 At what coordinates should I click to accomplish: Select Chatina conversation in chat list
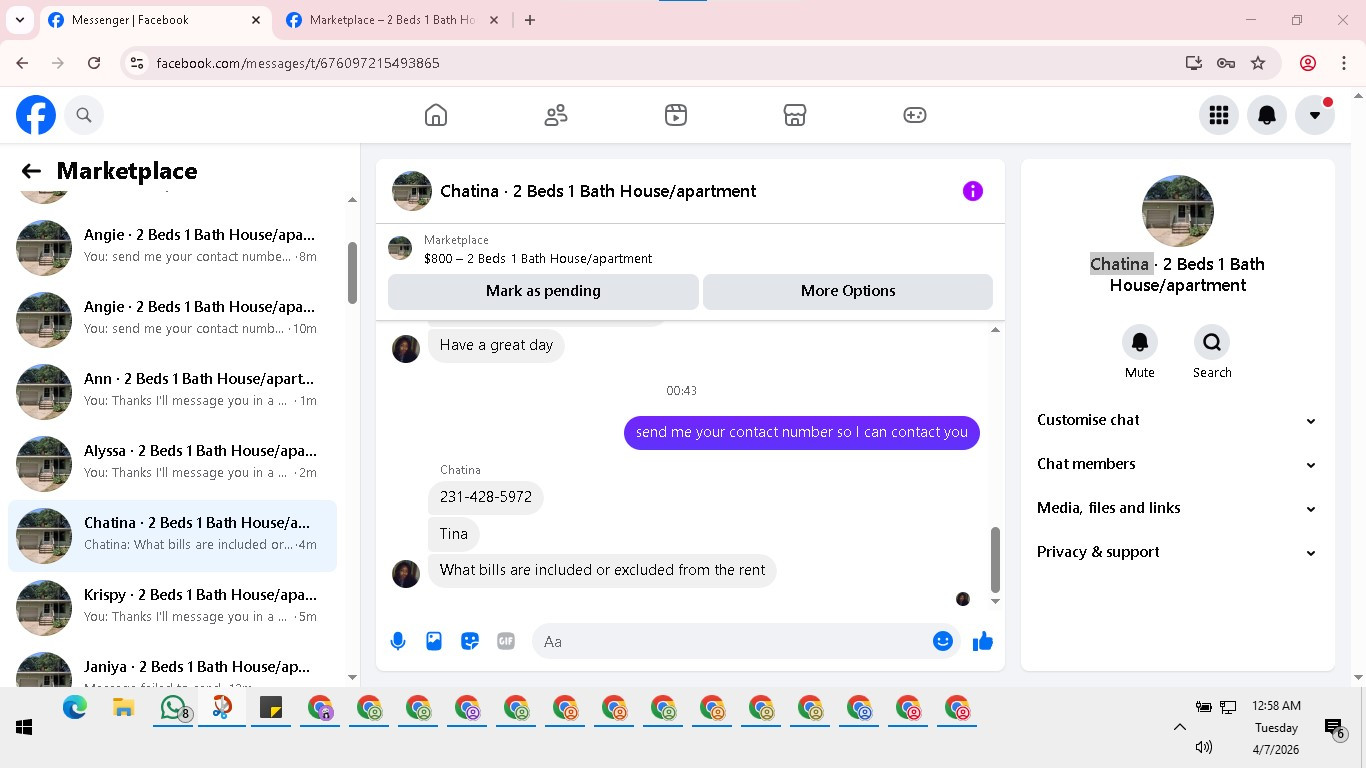point(172,534)
